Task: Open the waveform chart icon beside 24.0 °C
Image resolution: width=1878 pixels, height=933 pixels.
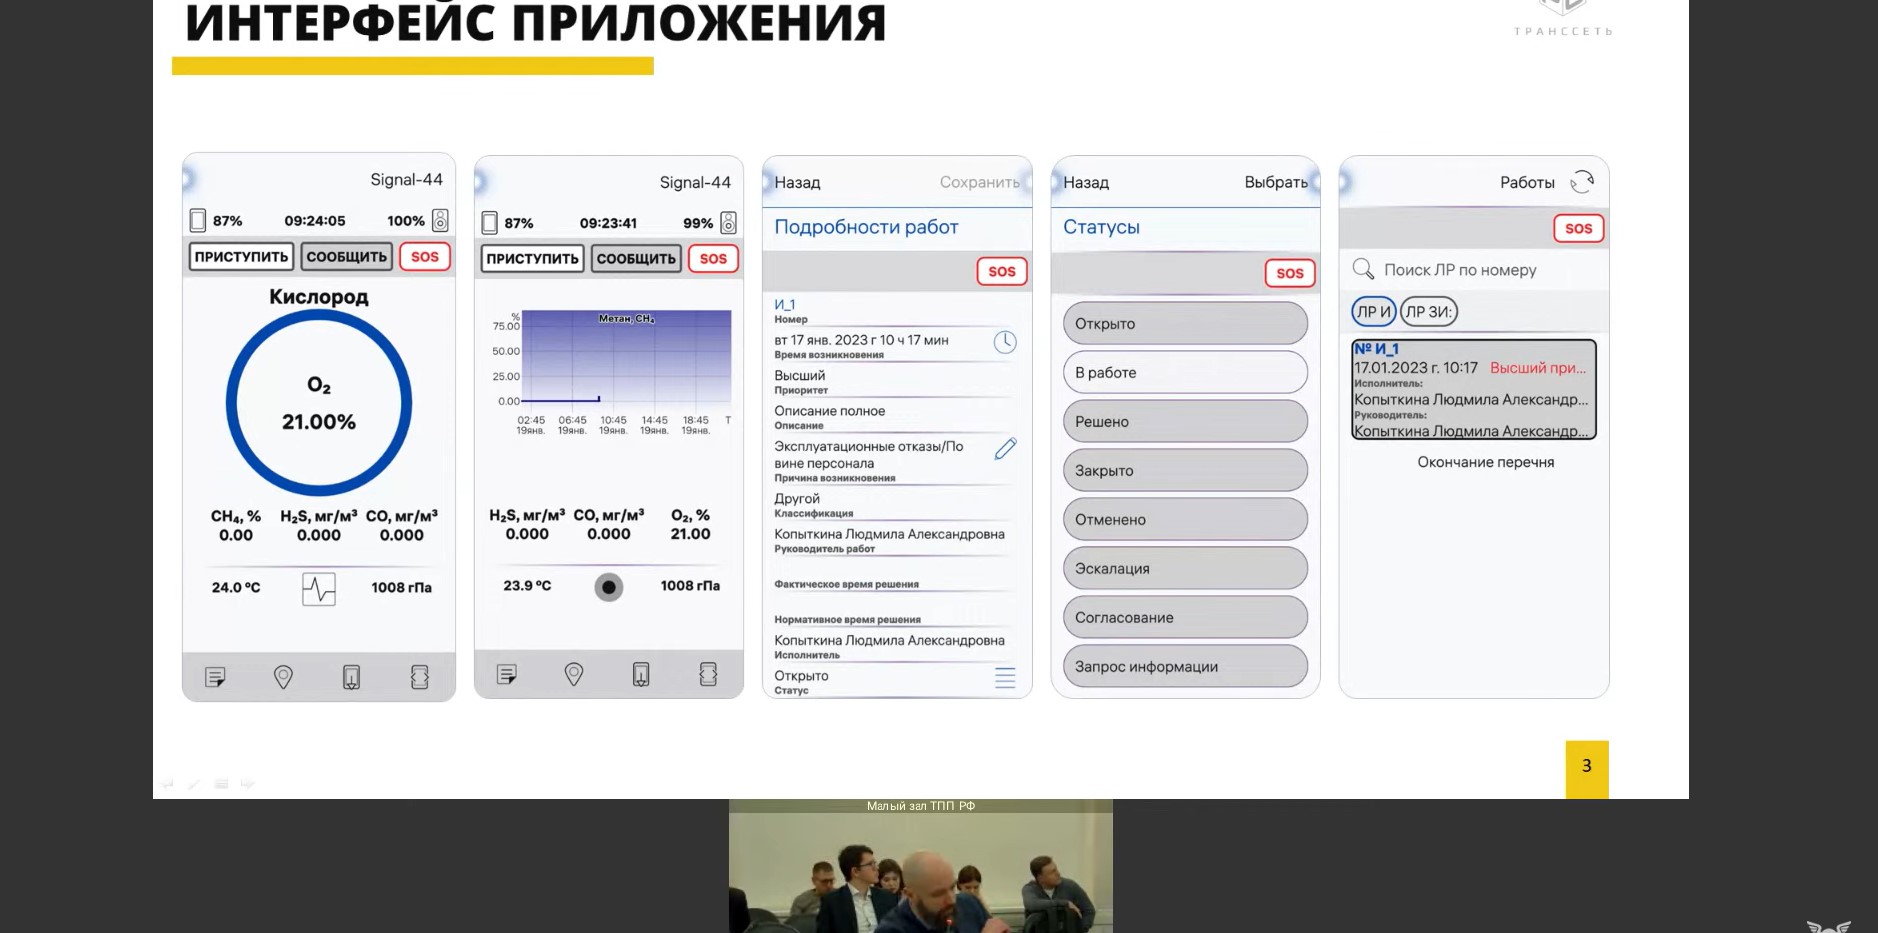Action: 319,588
